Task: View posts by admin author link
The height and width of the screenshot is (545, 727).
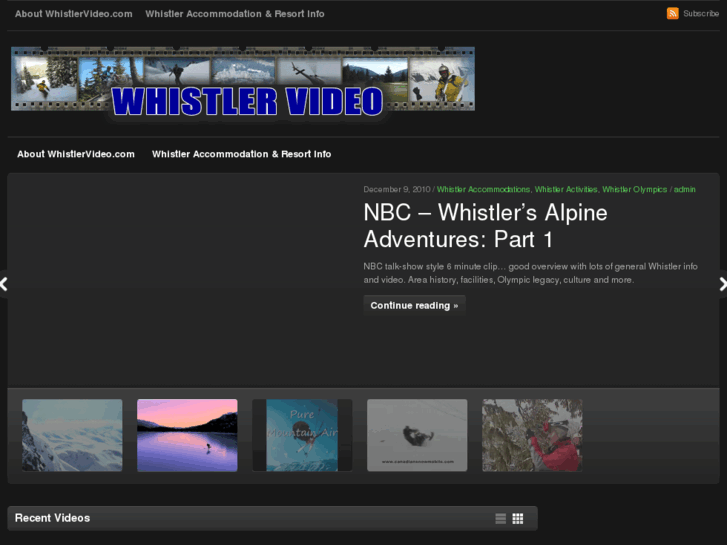Action: 684,189
